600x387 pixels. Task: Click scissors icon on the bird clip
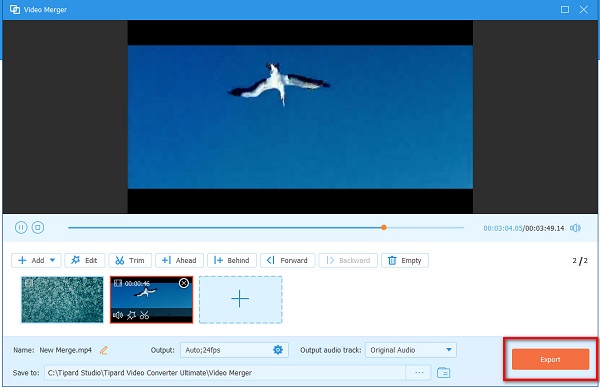(144, 315)
